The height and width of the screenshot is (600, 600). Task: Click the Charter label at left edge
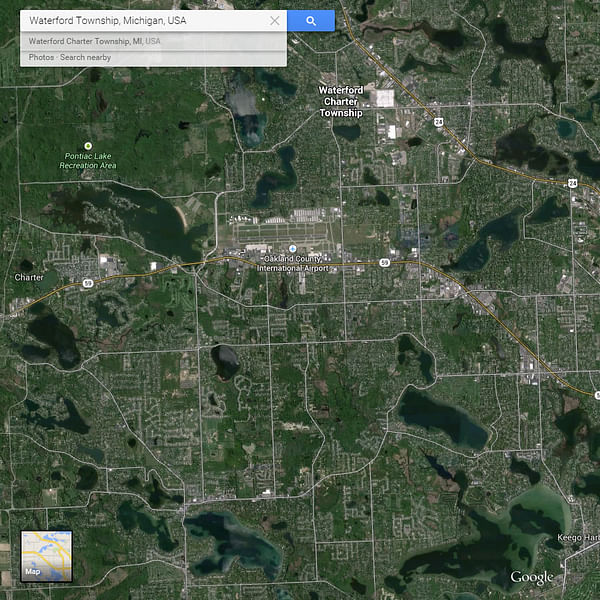[29, 277]
